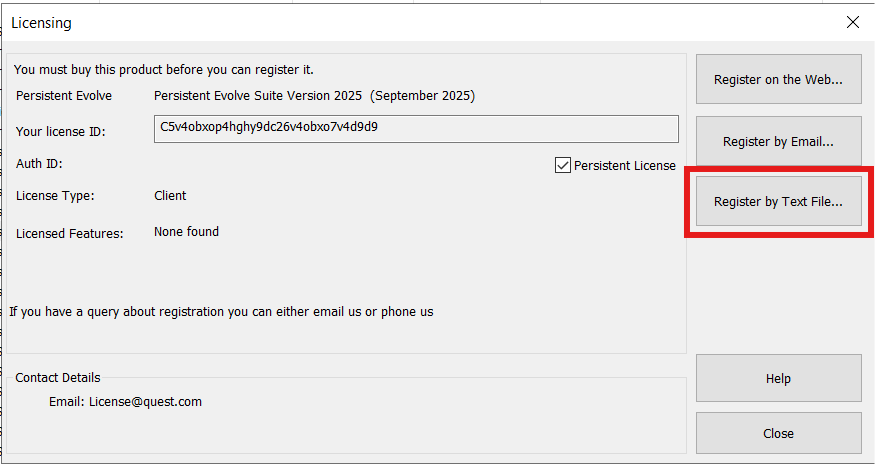Click the 'Your license ID:' label
Image resolution: width=875 pixels, height=465 pixels.
61,132
